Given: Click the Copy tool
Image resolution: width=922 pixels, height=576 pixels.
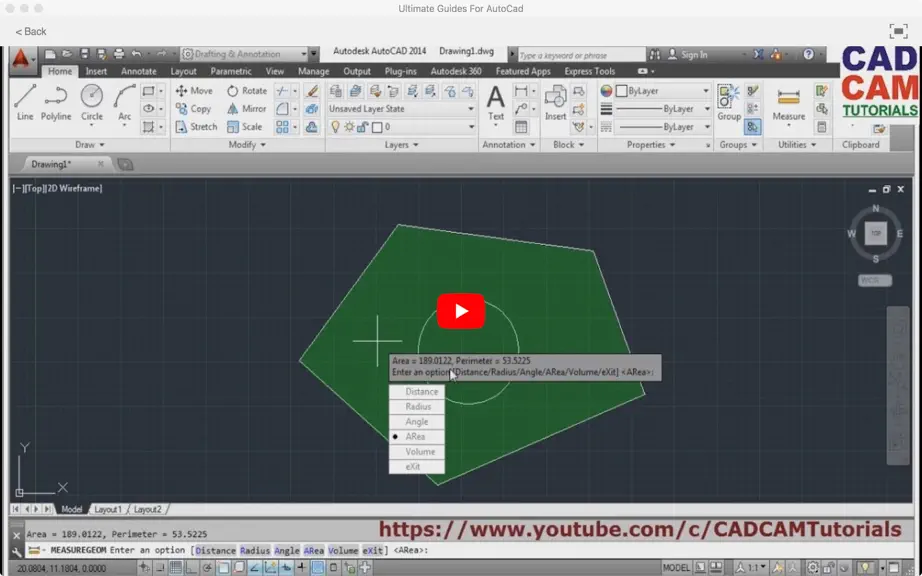Looking at the screenshot, I should (193, 109).
